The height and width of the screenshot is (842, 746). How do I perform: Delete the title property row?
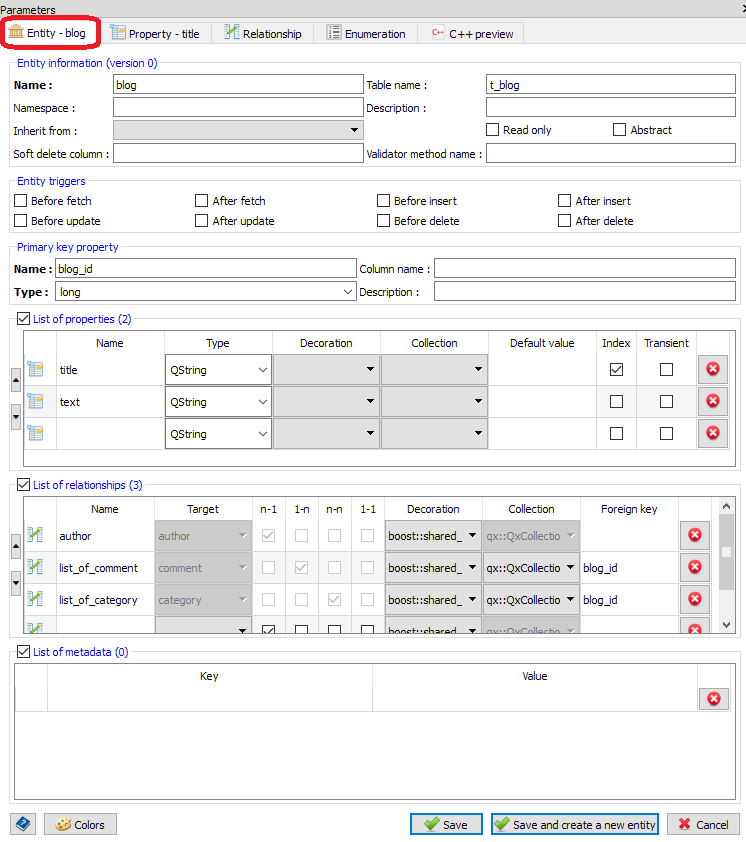(712, 369)
